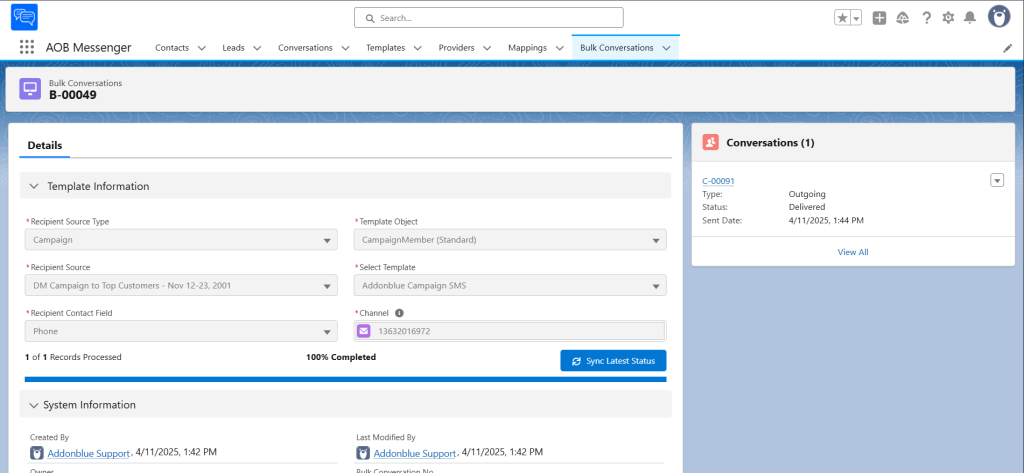Open the Select Template dropdown
Viewport: 1024px width, 473px height.
coord(510,286)
